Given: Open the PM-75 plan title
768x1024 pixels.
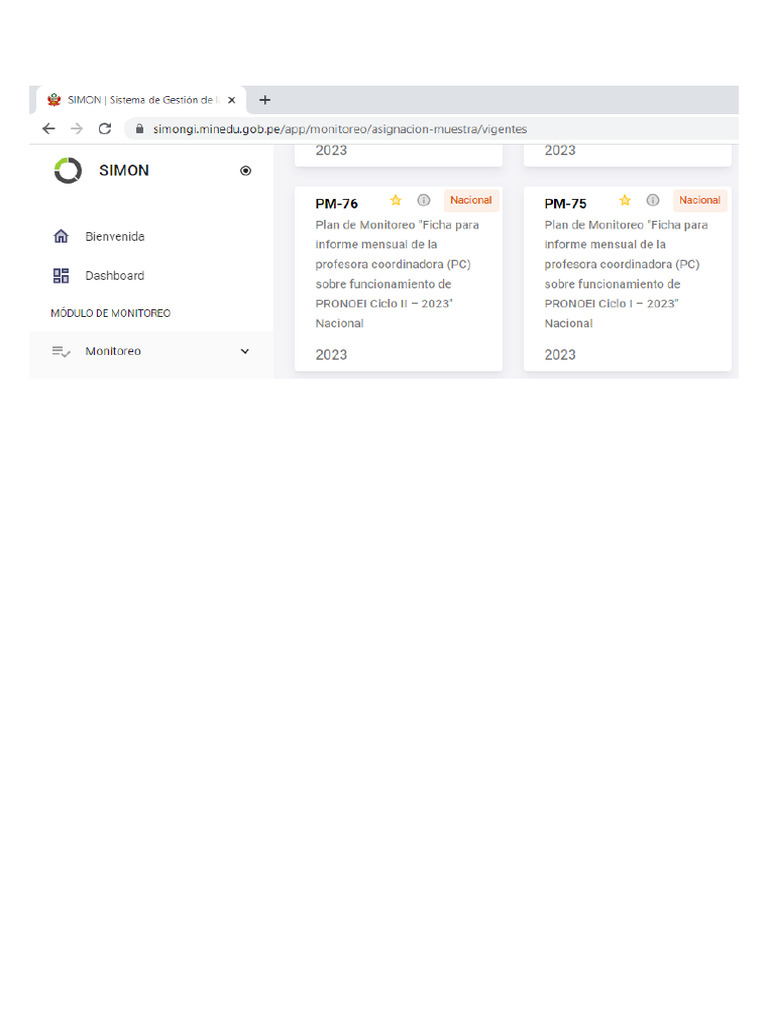Looking at the screenshot, I should pos(566,204).
